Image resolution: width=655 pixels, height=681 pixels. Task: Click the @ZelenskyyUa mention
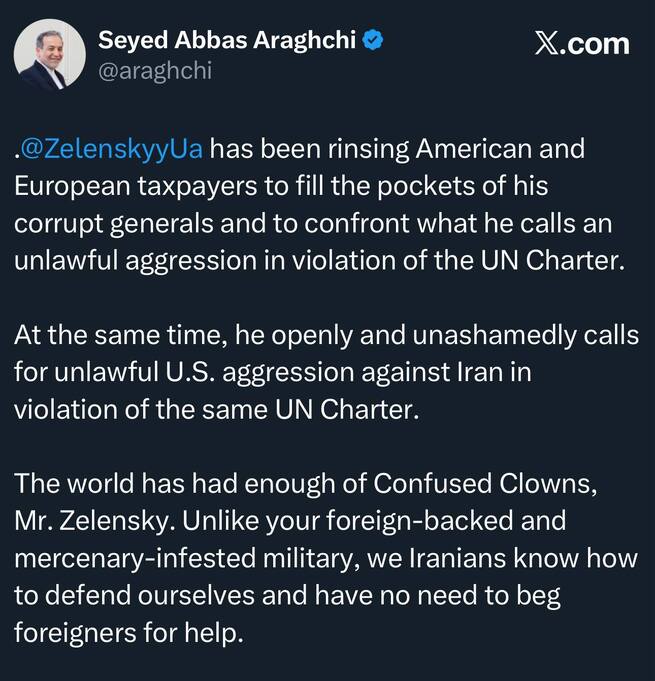click(112, 150)
